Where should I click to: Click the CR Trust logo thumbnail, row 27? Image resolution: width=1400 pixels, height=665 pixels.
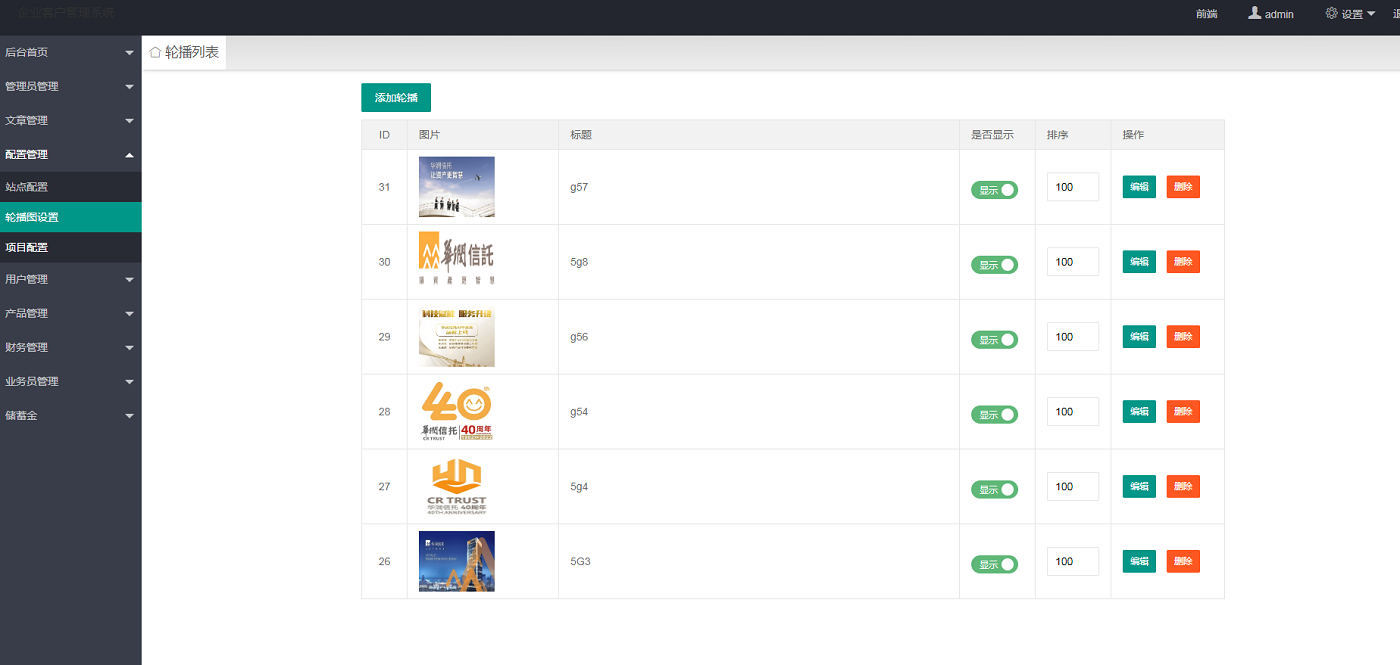click(456, 487)
